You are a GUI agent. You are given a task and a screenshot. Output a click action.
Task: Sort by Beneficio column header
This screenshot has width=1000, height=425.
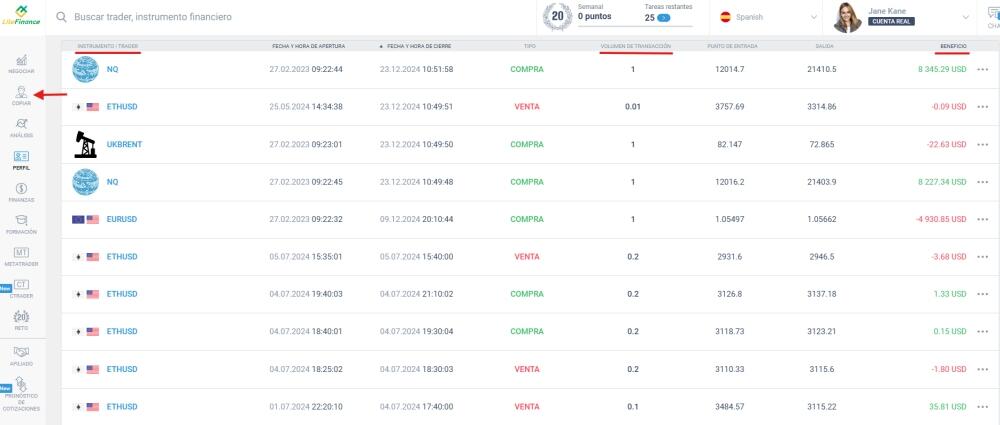[953, 47]
